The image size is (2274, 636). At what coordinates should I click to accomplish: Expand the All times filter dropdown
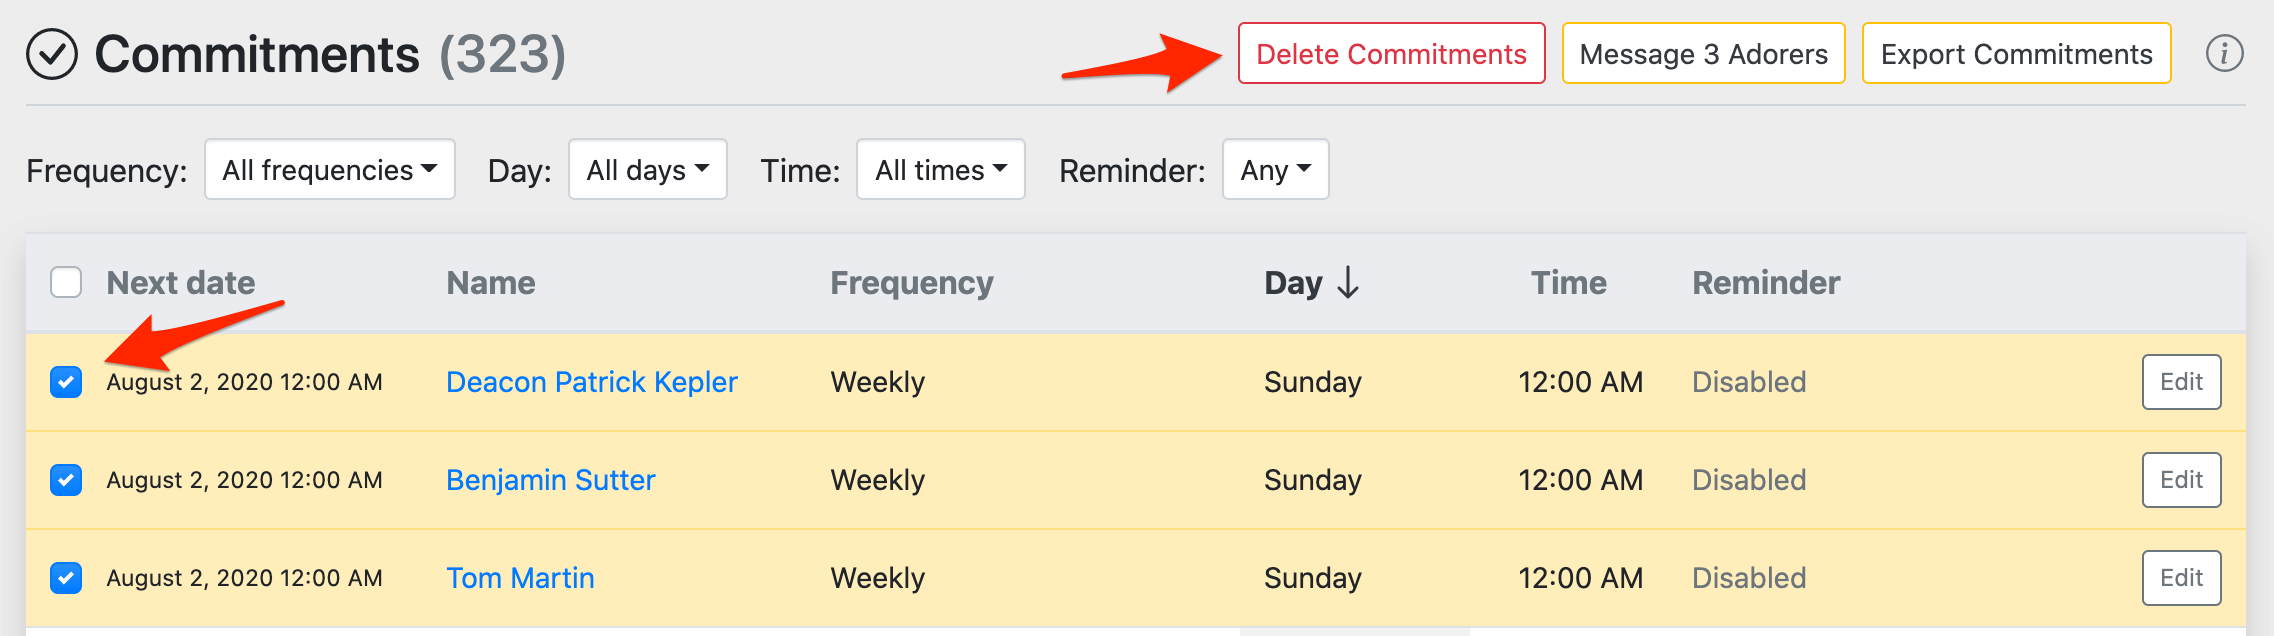[x=940, y=170]
